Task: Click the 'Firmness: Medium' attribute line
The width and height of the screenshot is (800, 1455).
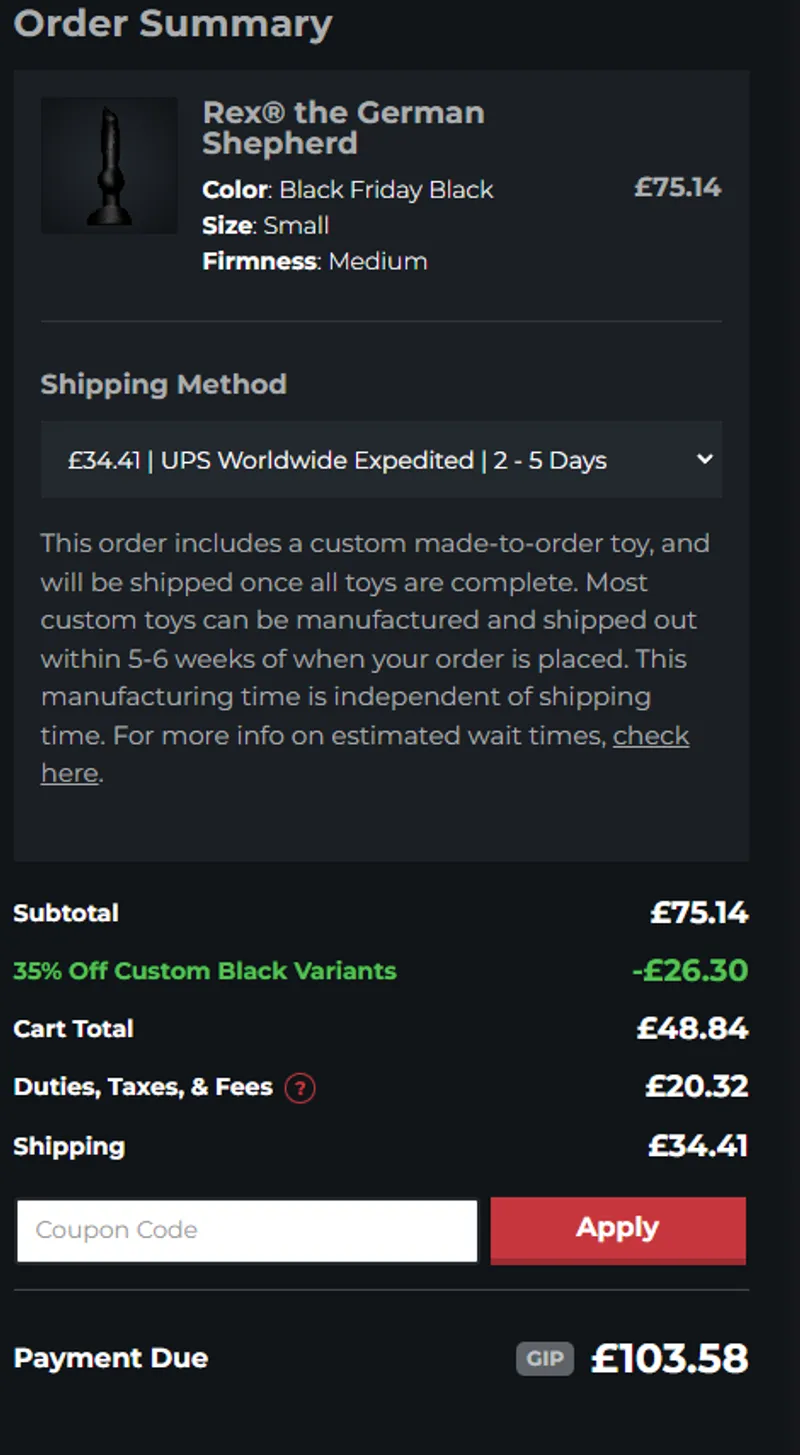Action: coord(314,262)
